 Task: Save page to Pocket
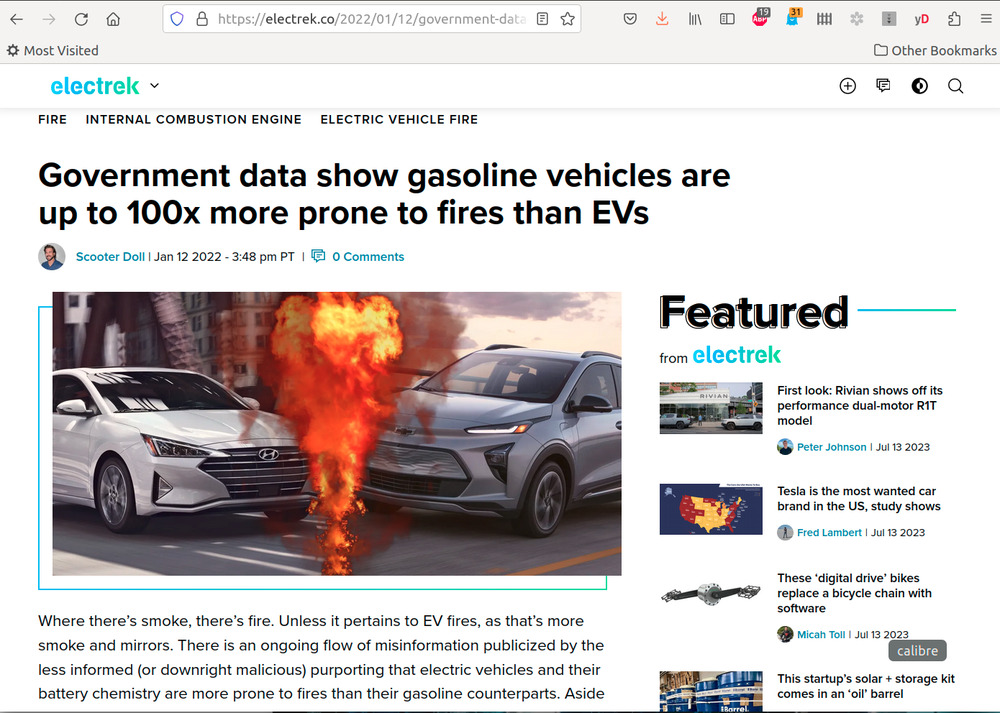tap(630, 19)
